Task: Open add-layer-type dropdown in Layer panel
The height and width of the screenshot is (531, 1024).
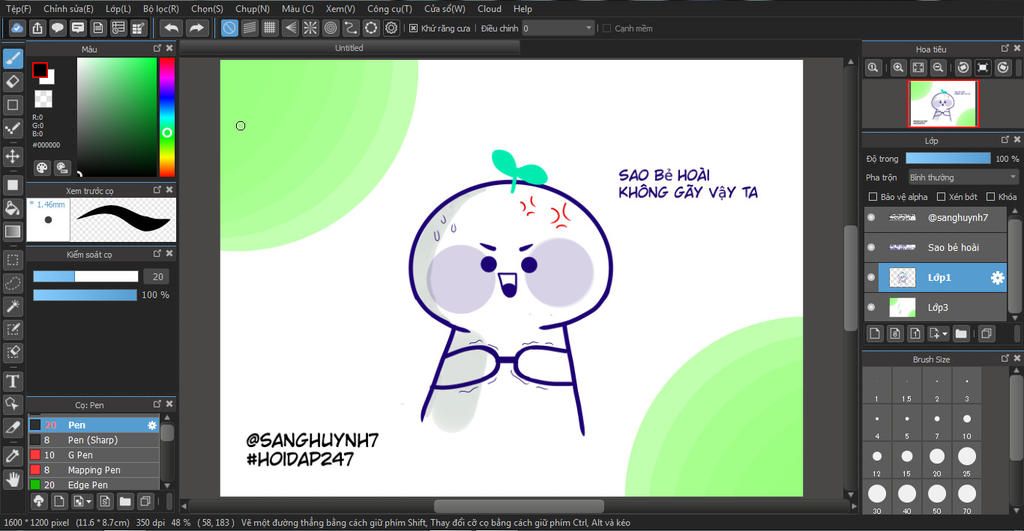Action: click(x=938, y=334)
